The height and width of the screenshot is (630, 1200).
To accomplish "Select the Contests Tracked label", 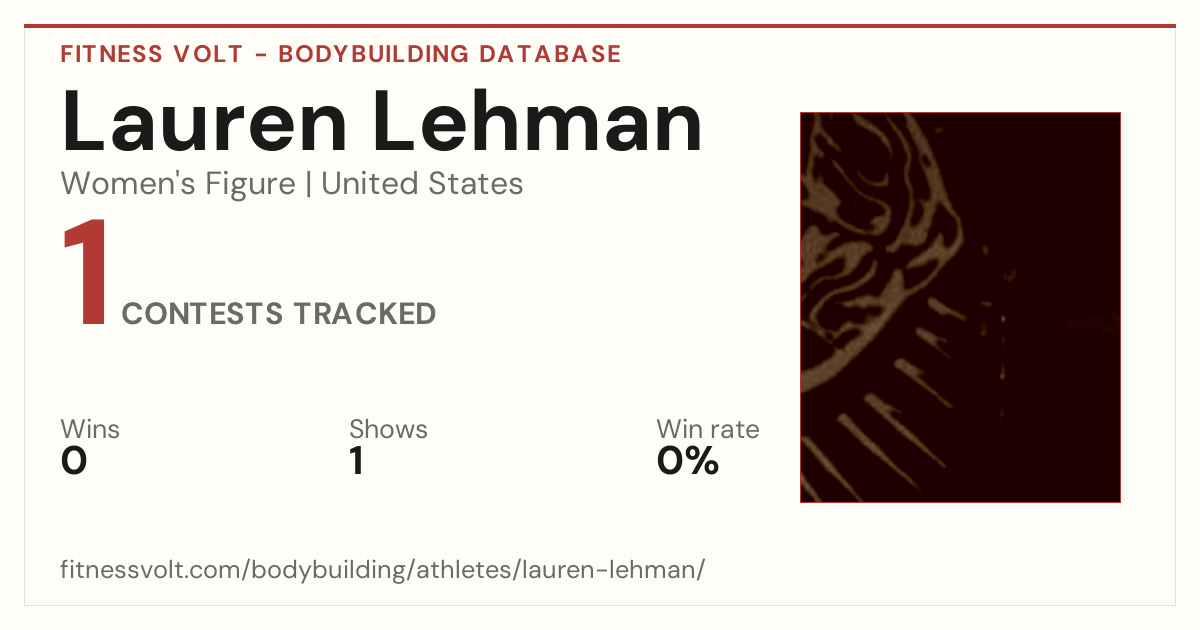I will coord(279,314).
